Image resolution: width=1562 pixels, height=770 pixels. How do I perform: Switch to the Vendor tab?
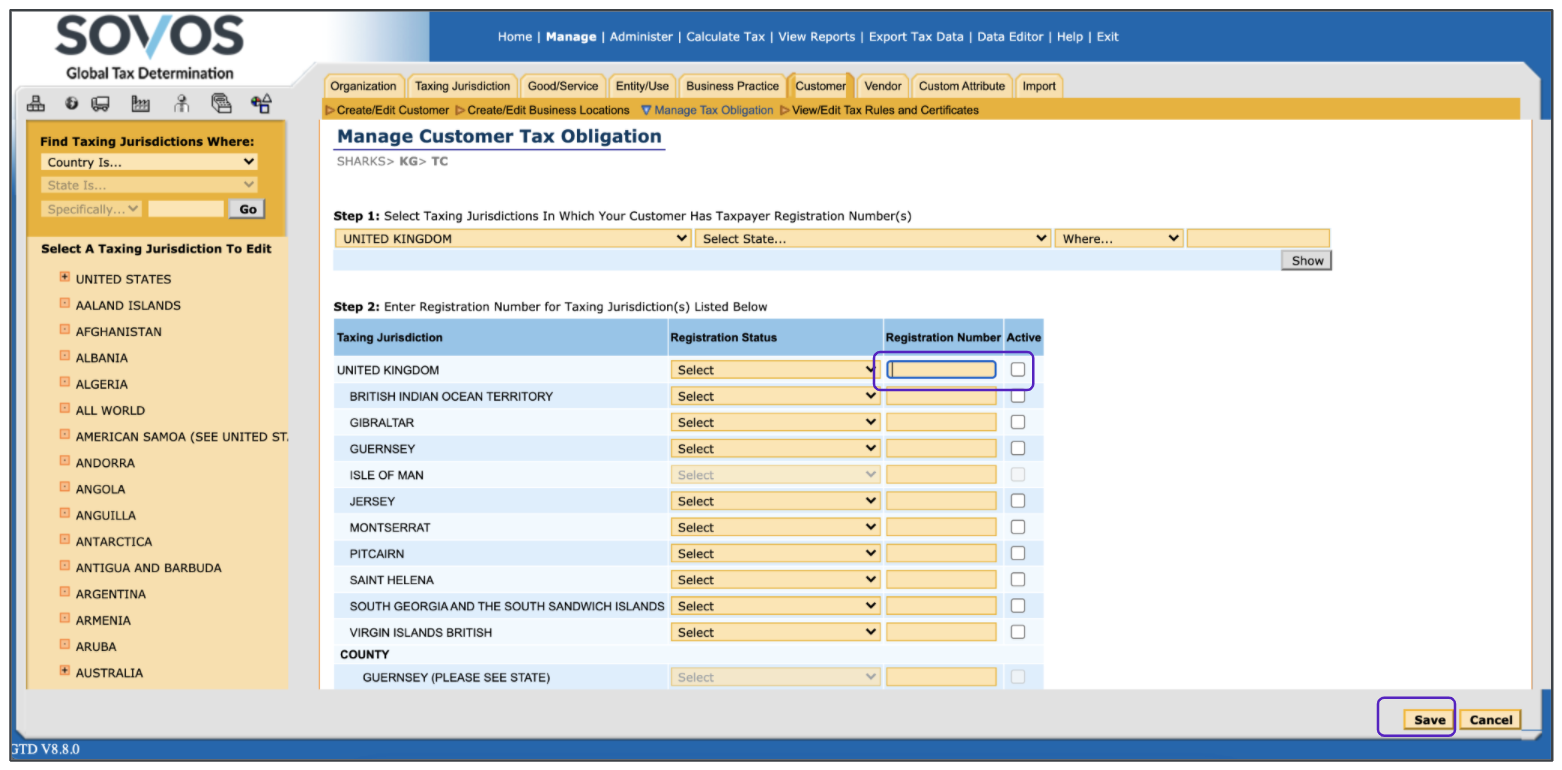click(883, 86)
